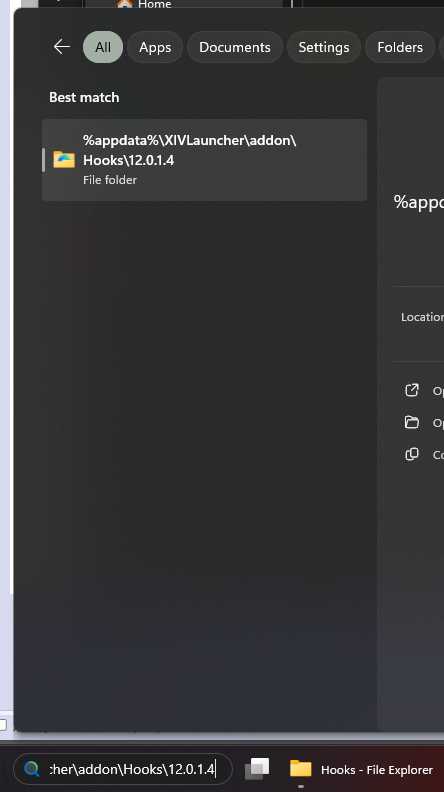
Task: Click the open-in-new-window icon in details pane
Action: [x=412, y=390]
